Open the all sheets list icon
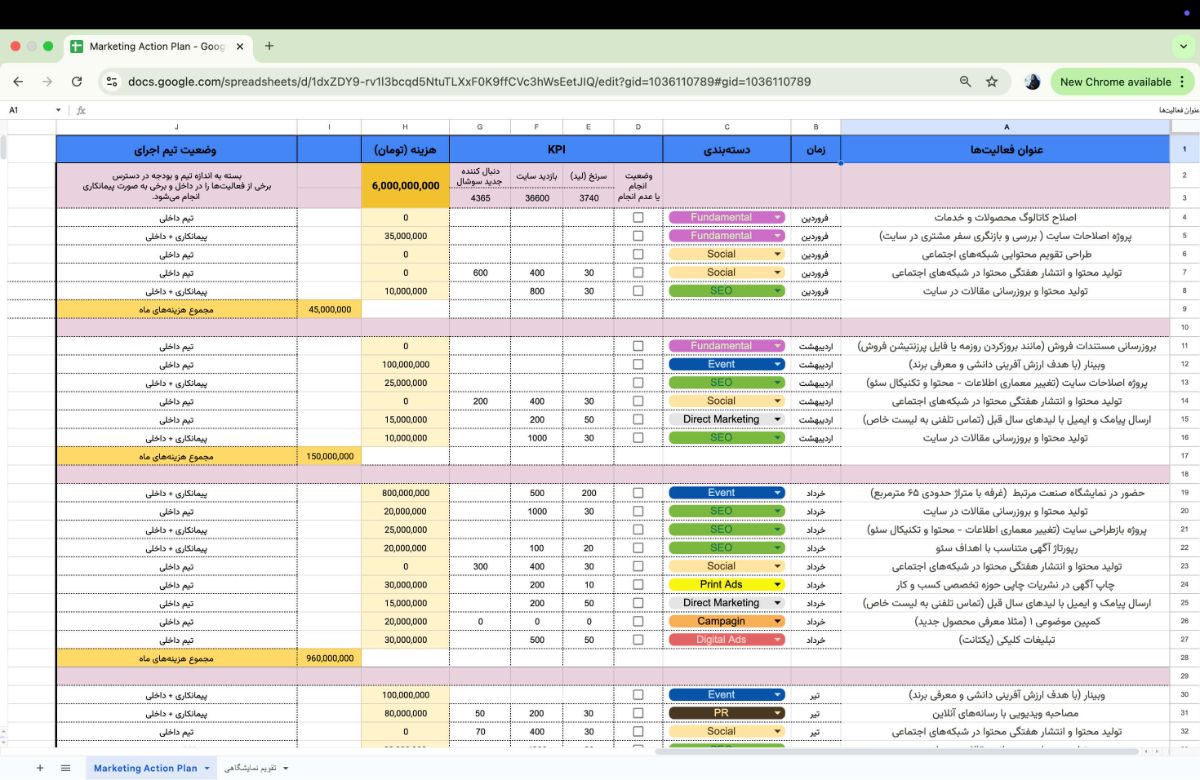This screenshot has height=780, width=1200. click(x=66, y=768)
